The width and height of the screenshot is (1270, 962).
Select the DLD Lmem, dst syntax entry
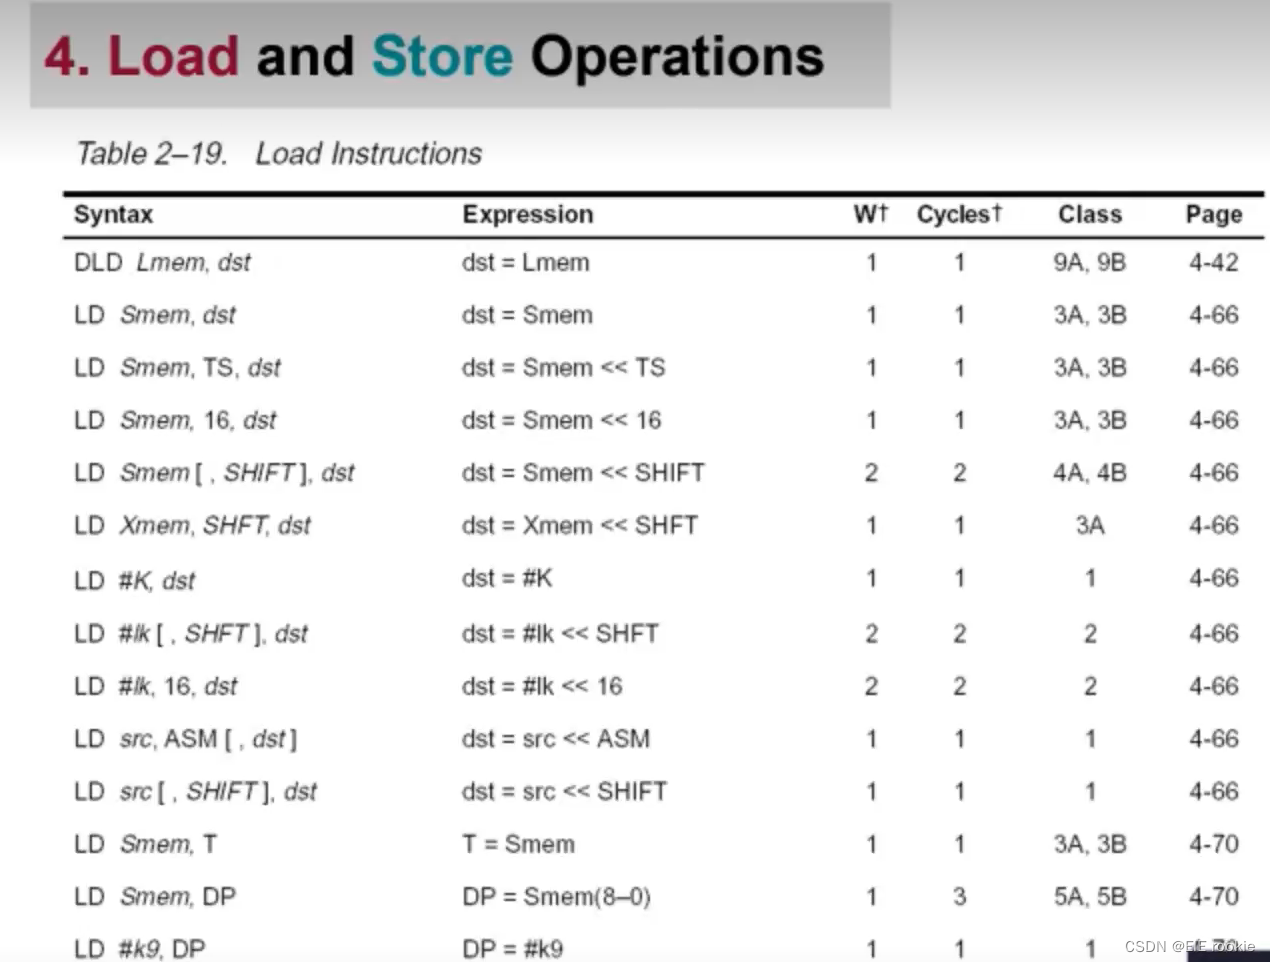coord(162,262)
